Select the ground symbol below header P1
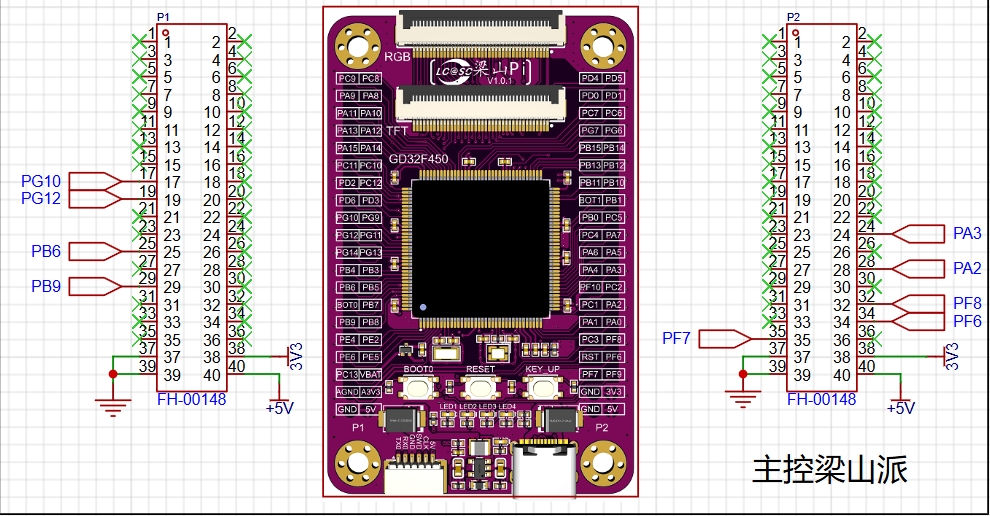 113,403
